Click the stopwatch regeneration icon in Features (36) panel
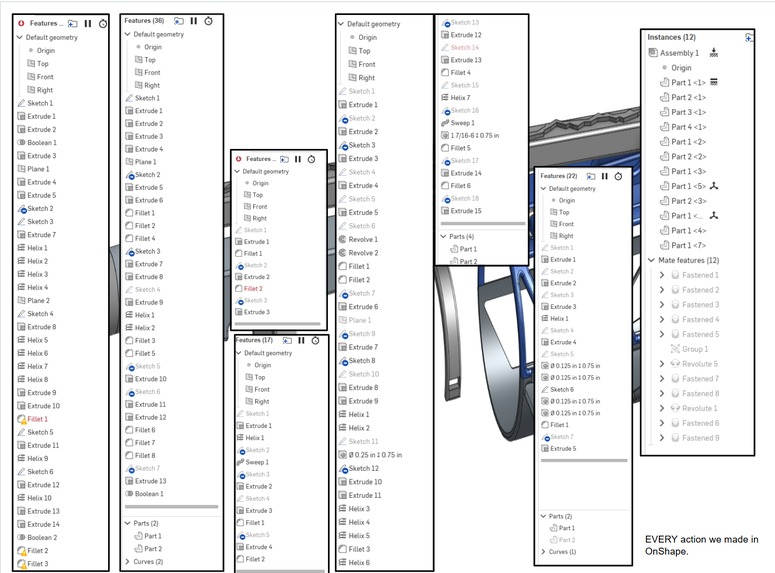This screenshot has height=573, width=775. (209, 21)
